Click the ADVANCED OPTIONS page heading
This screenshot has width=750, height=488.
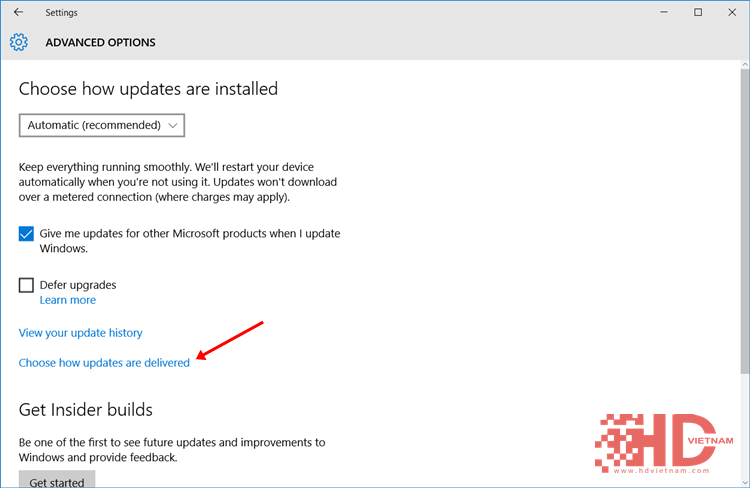coord(100,43)
